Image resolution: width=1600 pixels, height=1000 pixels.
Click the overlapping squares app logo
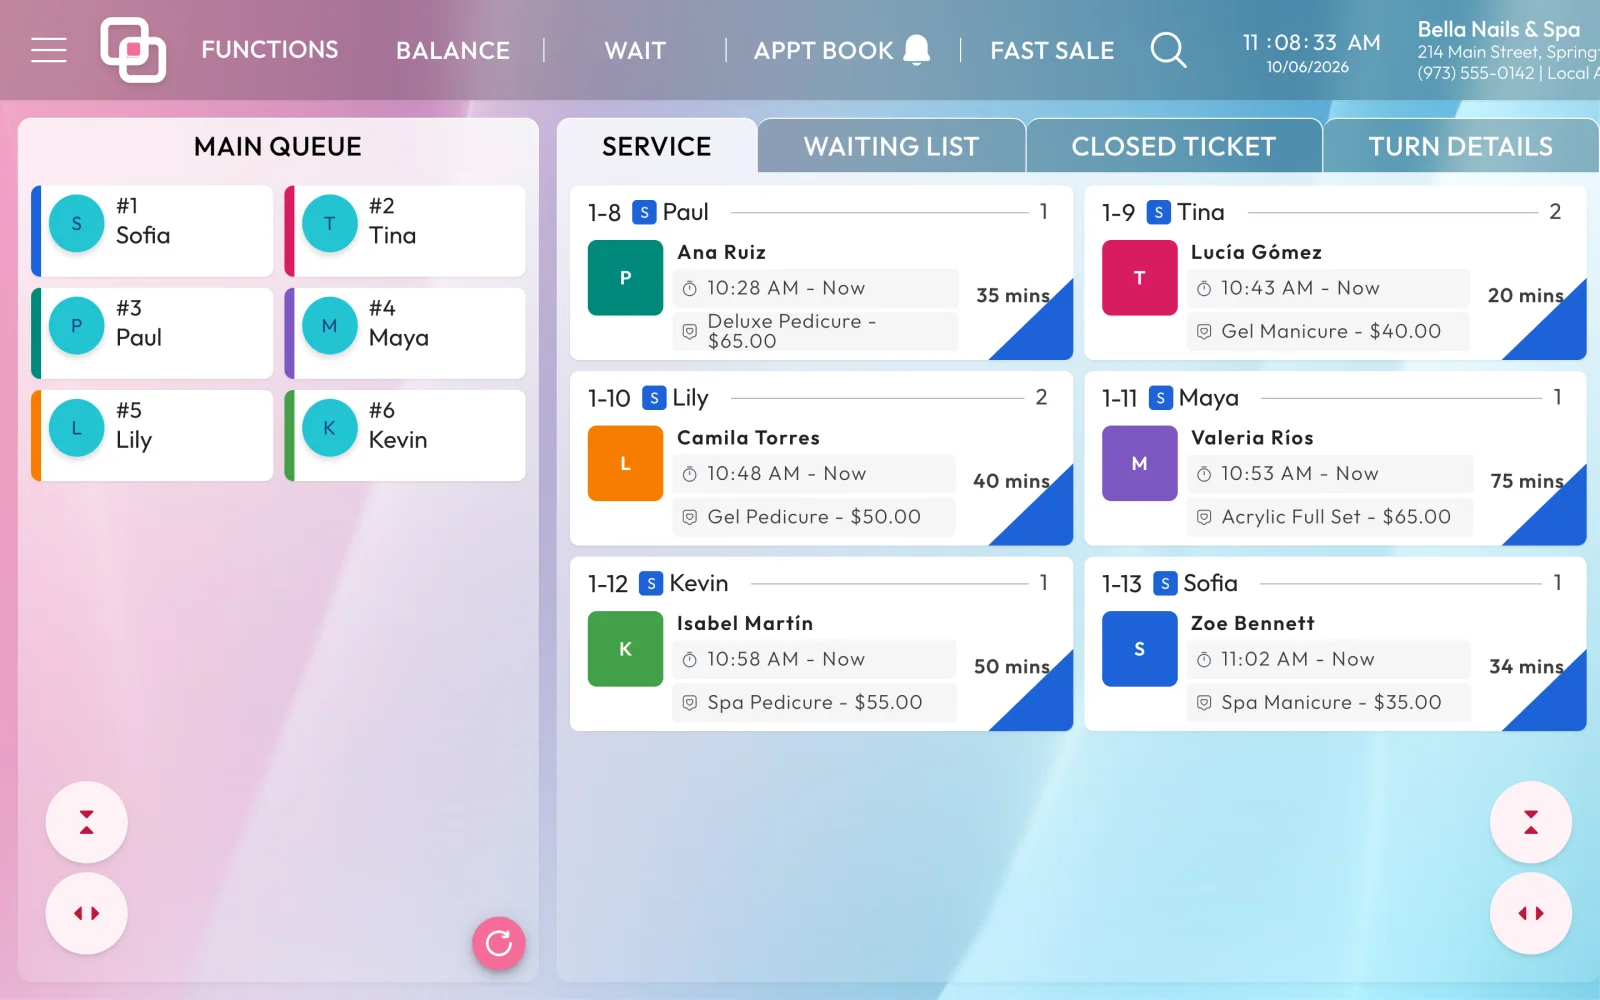pyautogui.click(x=133, y=50)
